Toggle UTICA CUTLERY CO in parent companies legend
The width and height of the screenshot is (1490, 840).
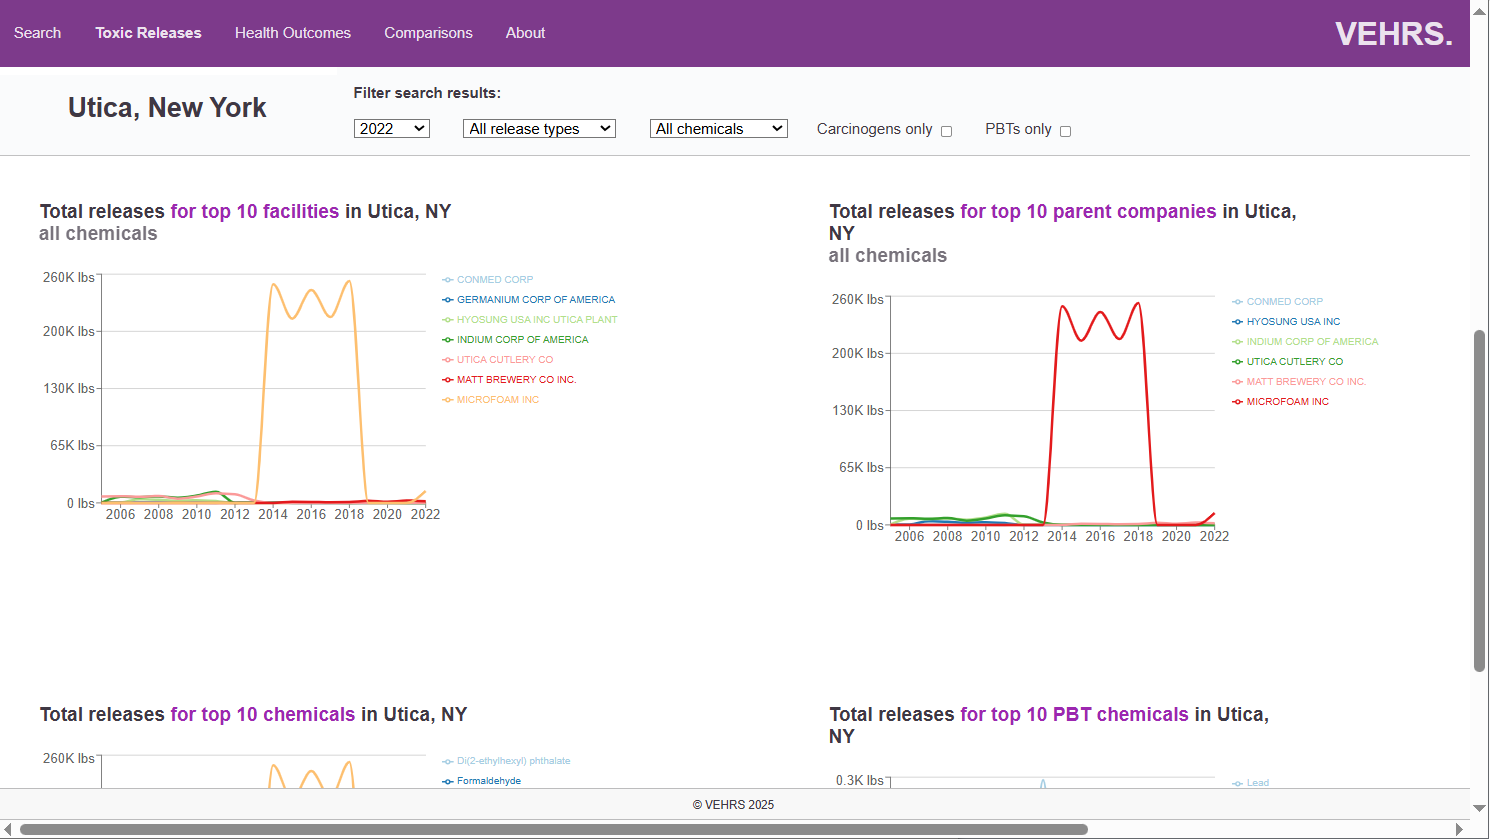pyautogui.click(x=1287, y=362)
